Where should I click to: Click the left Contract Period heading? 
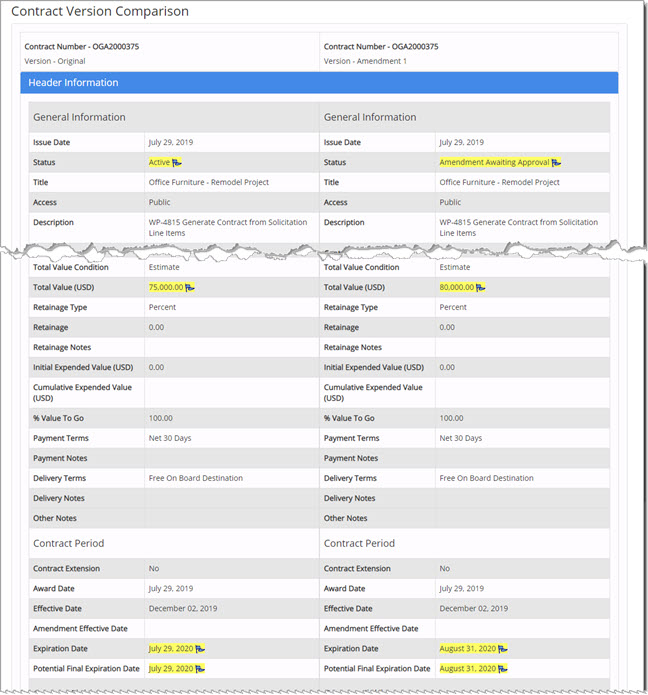[69, 543]
